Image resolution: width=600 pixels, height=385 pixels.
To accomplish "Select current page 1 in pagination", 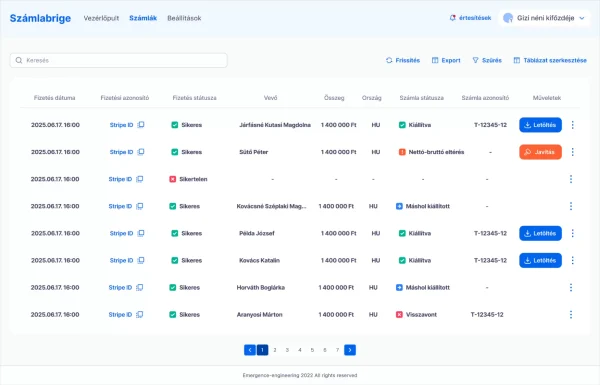I will coord(262,350).
